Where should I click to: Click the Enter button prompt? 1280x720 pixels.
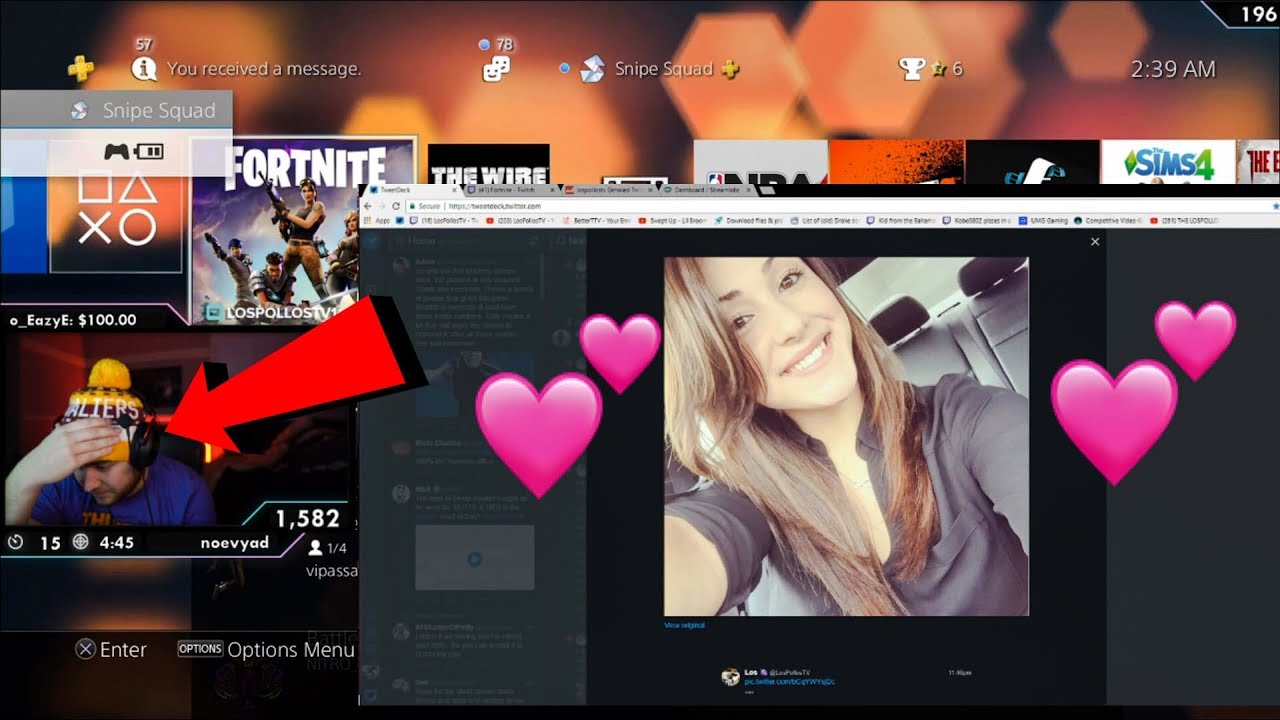point(111,650)
